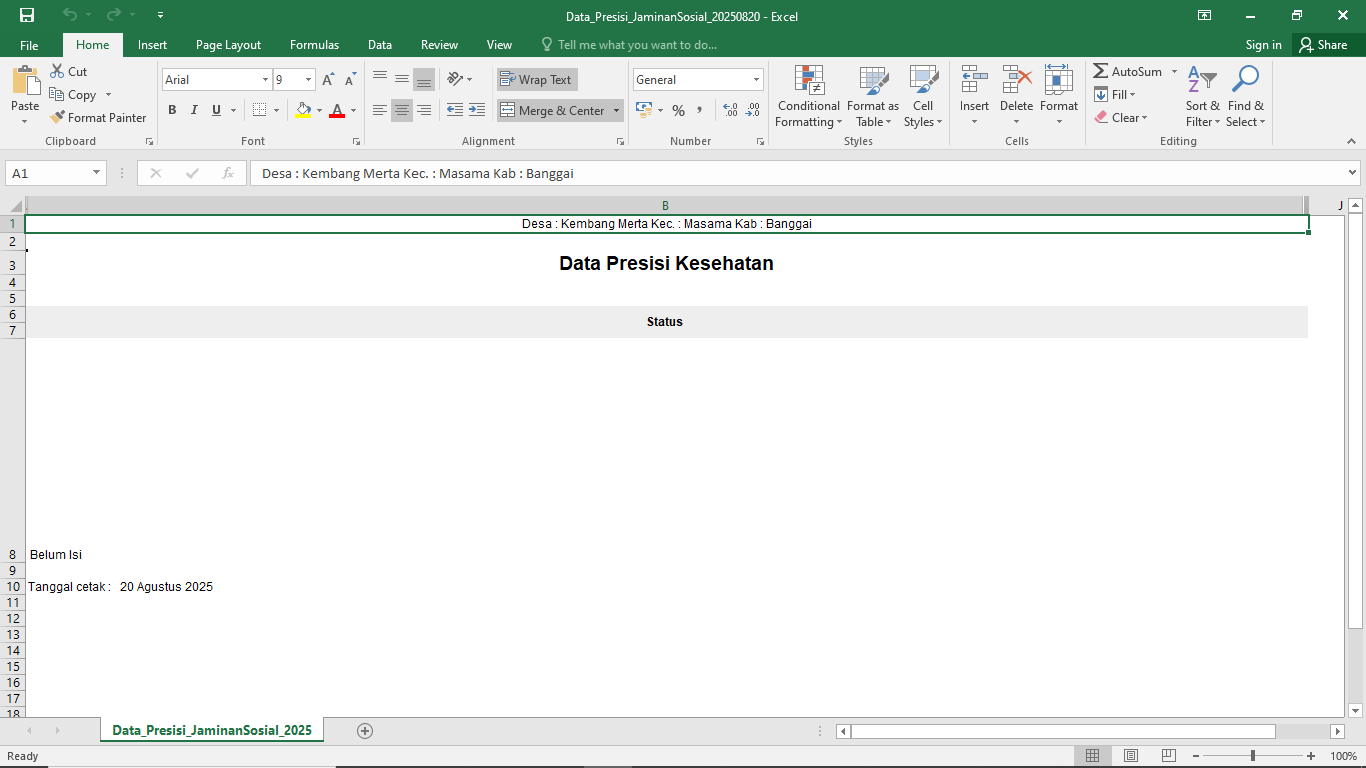1366x768 pixels.
Task: Click Decrease Decimal icon
Action: click(753, 110)
